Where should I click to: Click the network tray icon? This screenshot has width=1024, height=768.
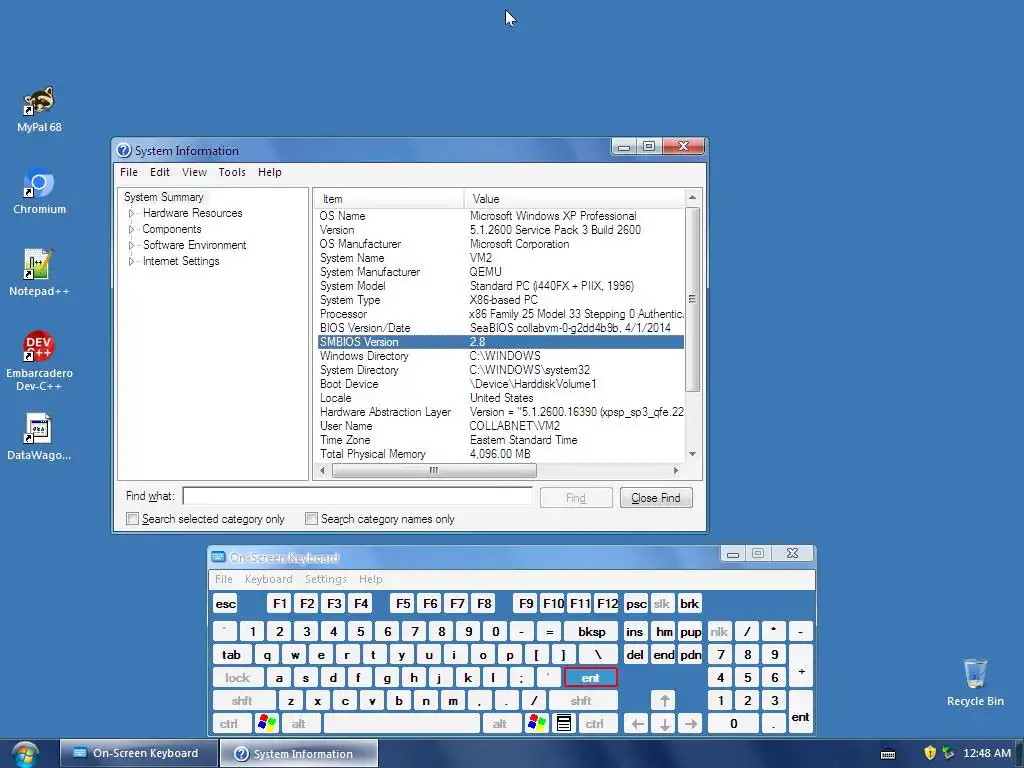click(x=948, y=753)
